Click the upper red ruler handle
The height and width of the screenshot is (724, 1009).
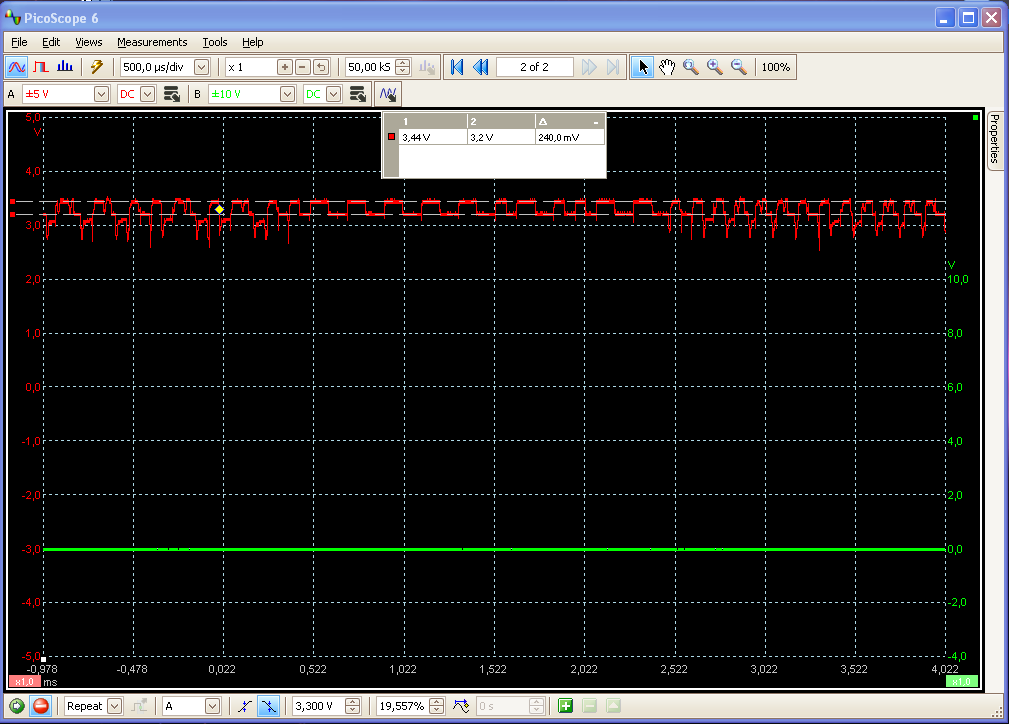tap(12, 202)
